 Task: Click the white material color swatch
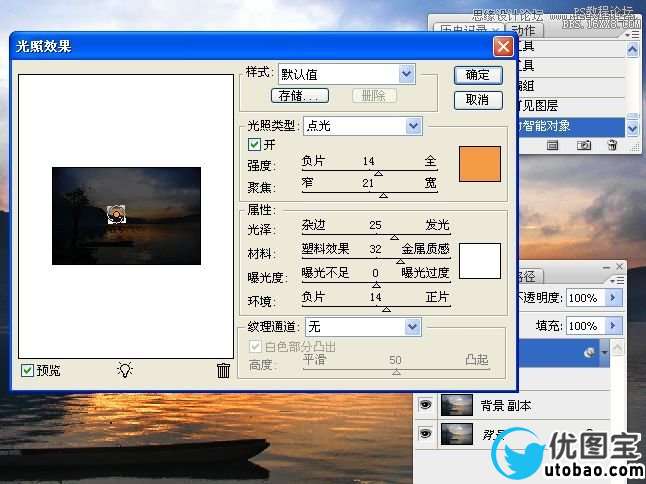coord(480,261)
